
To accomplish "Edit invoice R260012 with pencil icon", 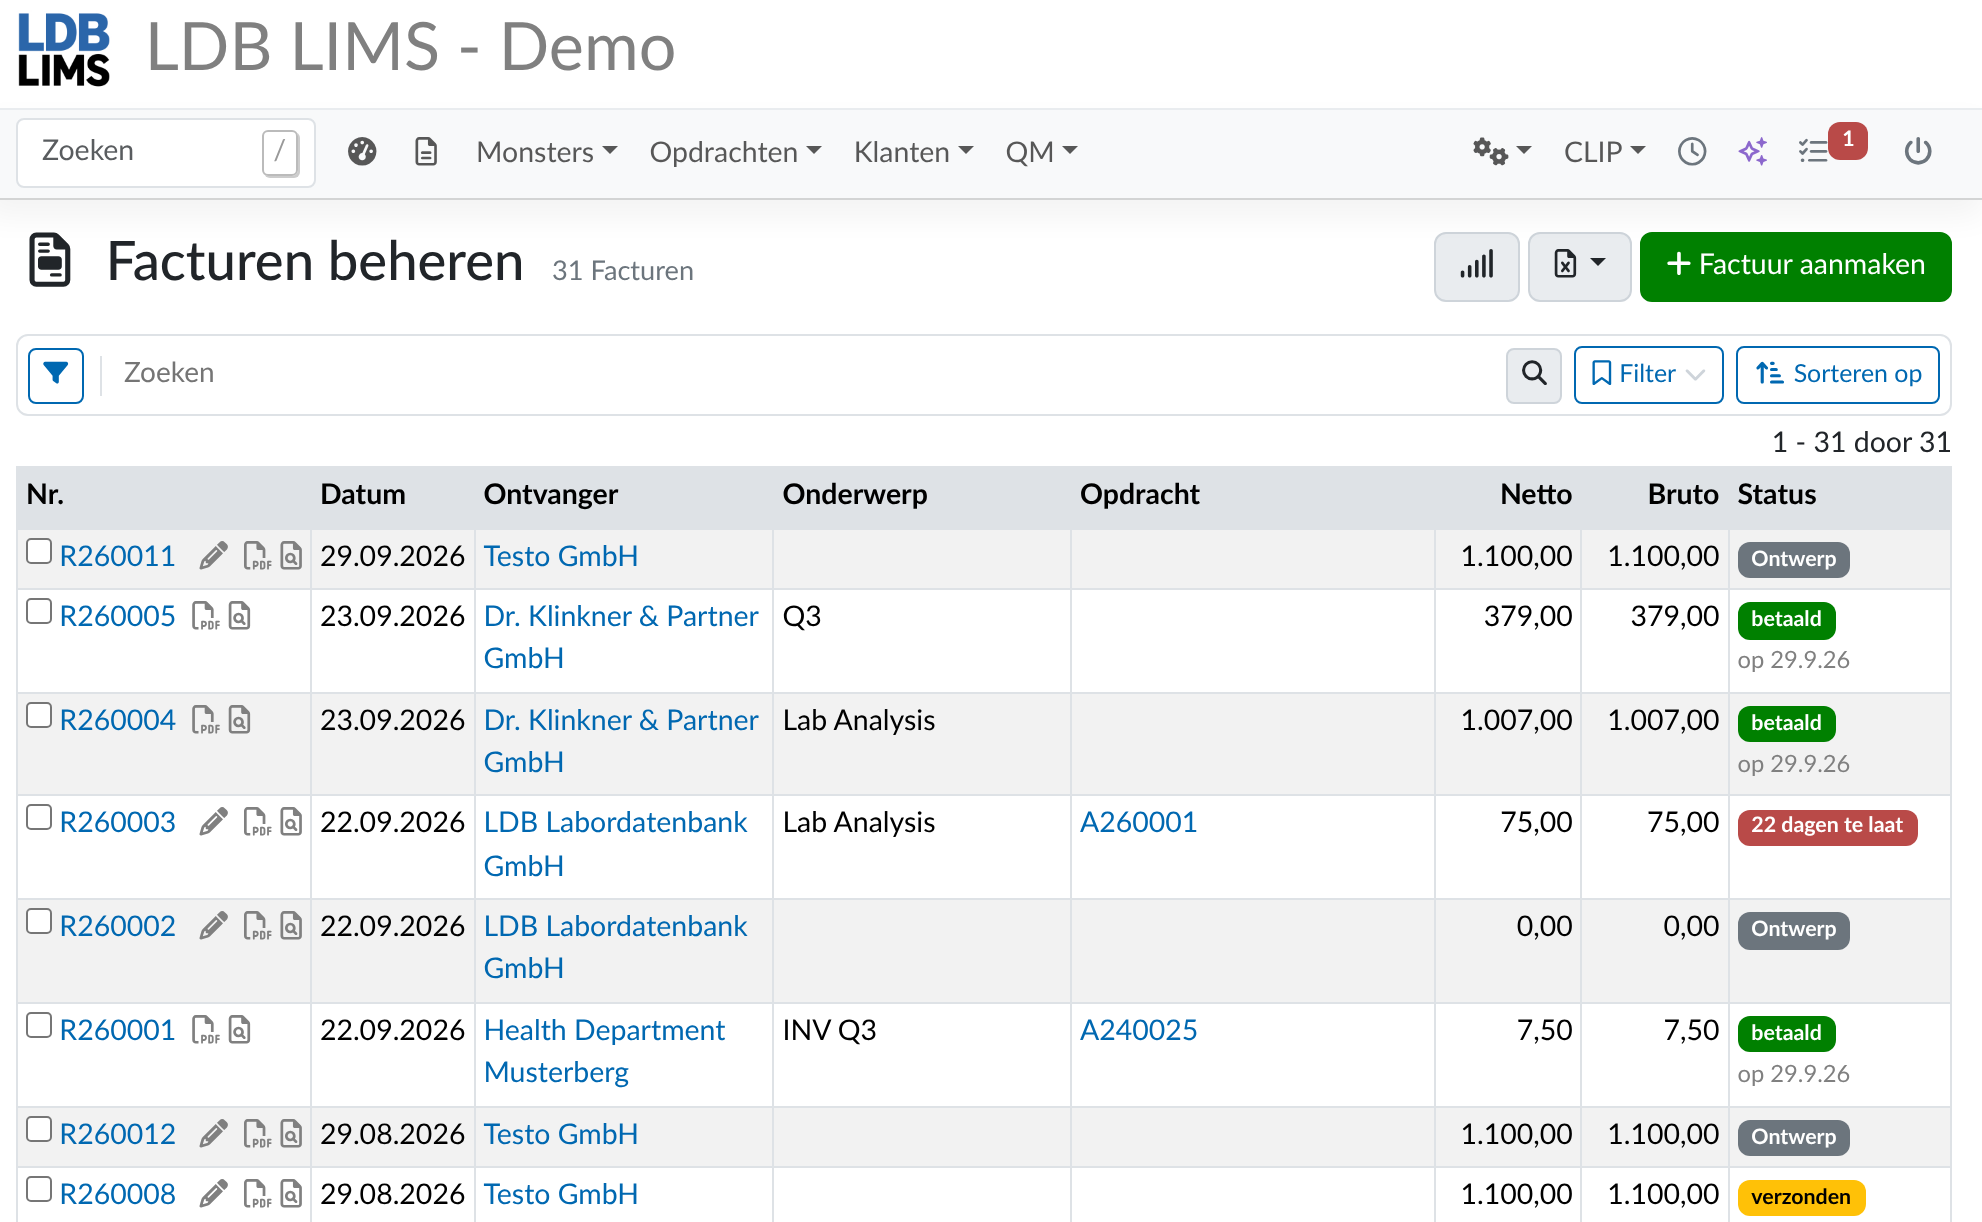I will pyautogui.click(x=213, y=1134).
